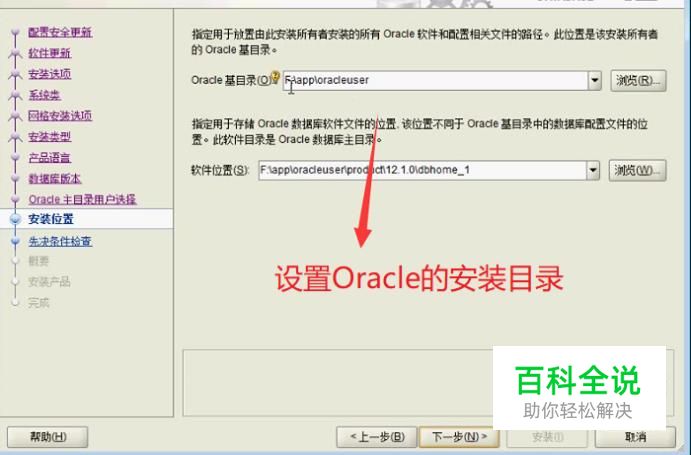Open the 数据库版本 step
The height and width of the screenshot is (455, 691).
coord(55,179)
